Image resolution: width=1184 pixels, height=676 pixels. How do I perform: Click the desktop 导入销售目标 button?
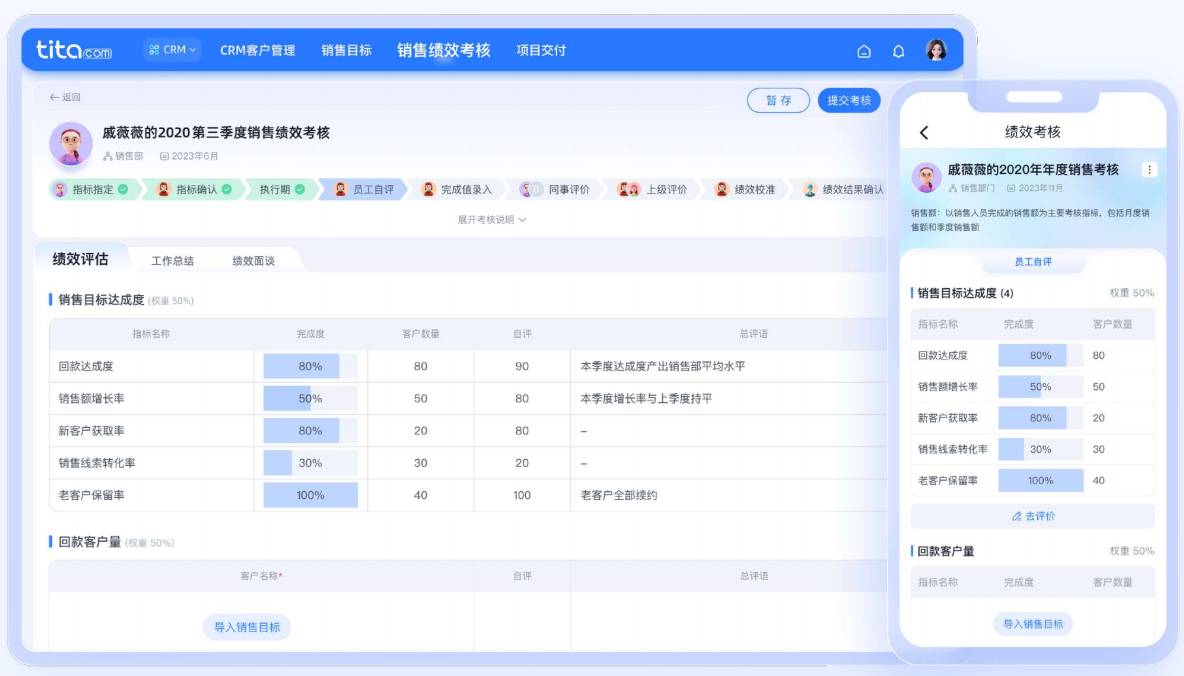pyautogui.click(x=247, y=627)
